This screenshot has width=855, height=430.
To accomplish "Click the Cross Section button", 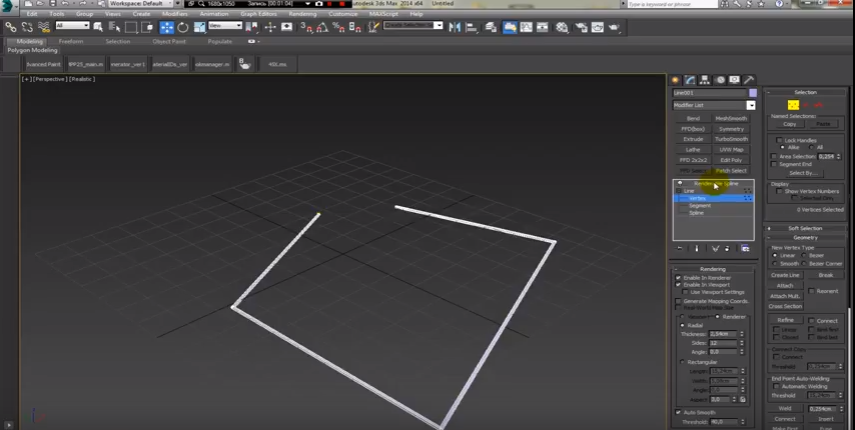I will pos(785,306).
